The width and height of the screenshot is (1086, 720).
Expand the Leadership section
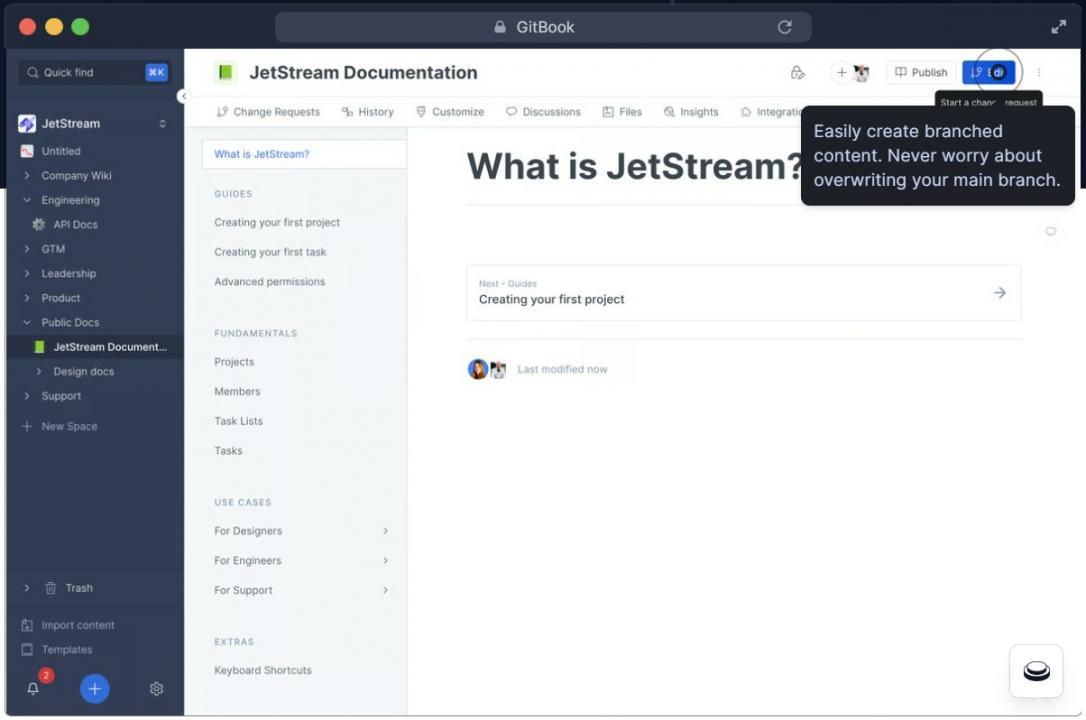point(27,273)
